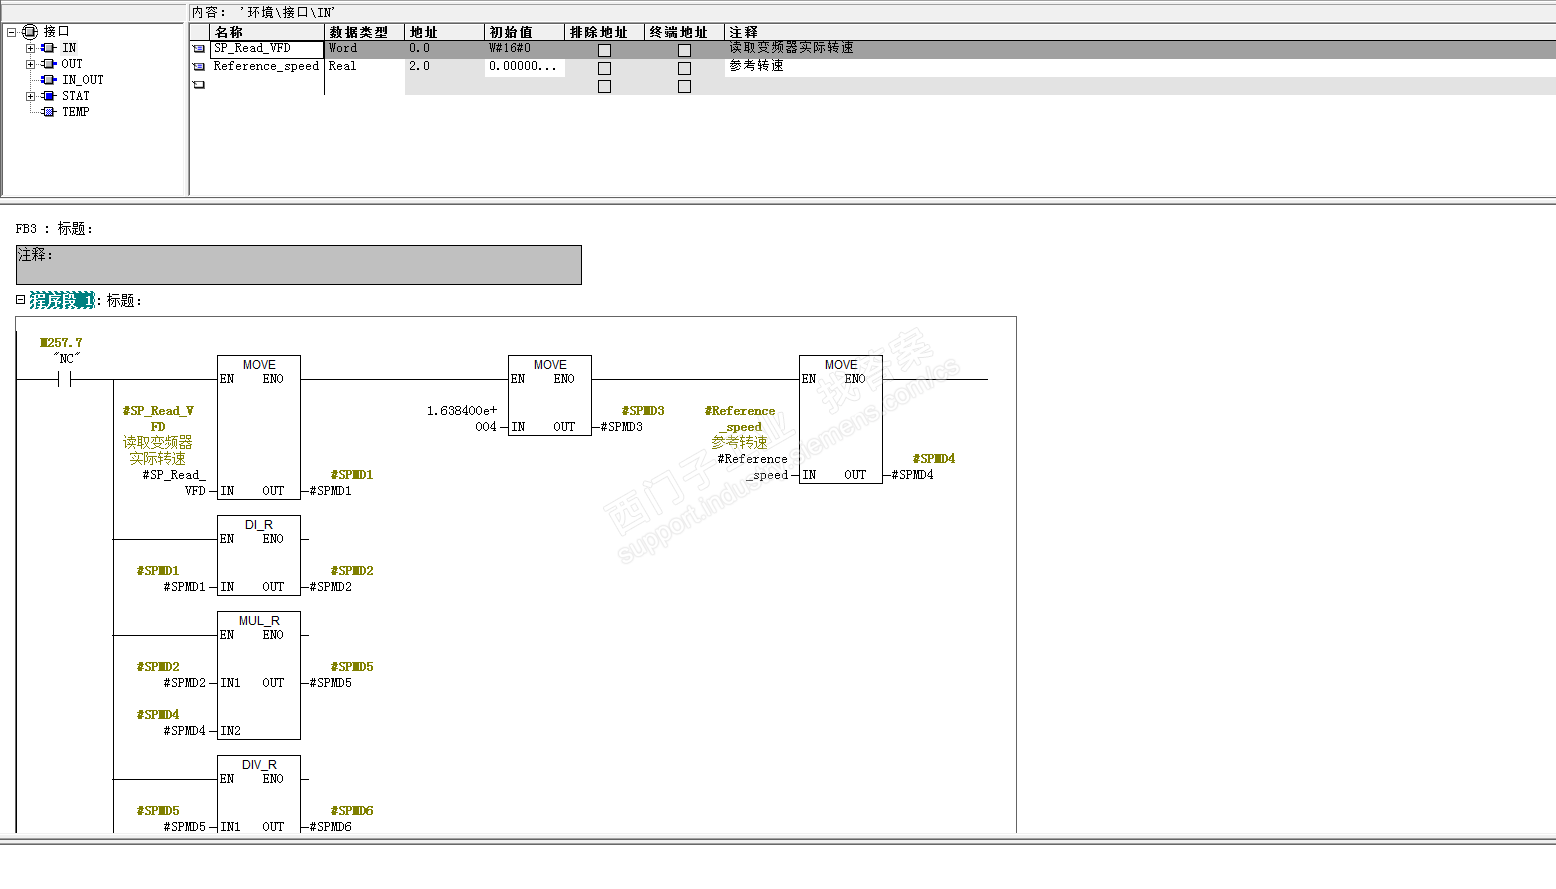Select the 接口 root label in tree
Image resolution: width=1556 pixels, height=889 pixels.
(56, 32)
